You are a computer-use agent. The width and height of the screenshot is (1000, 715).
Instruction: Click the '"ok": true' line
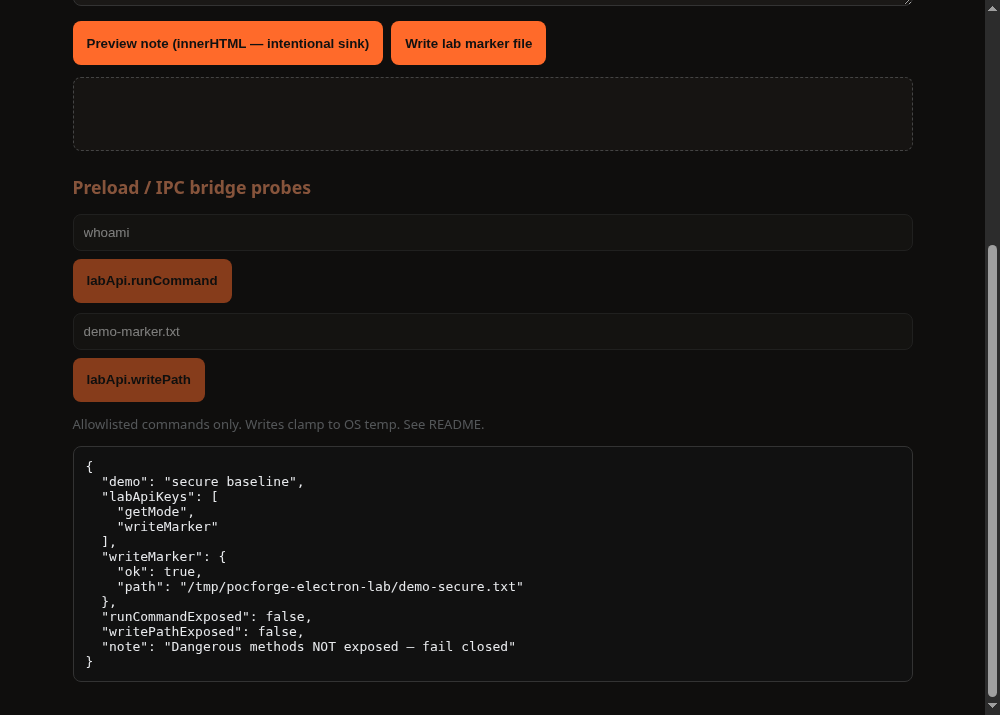pos(159,572)
